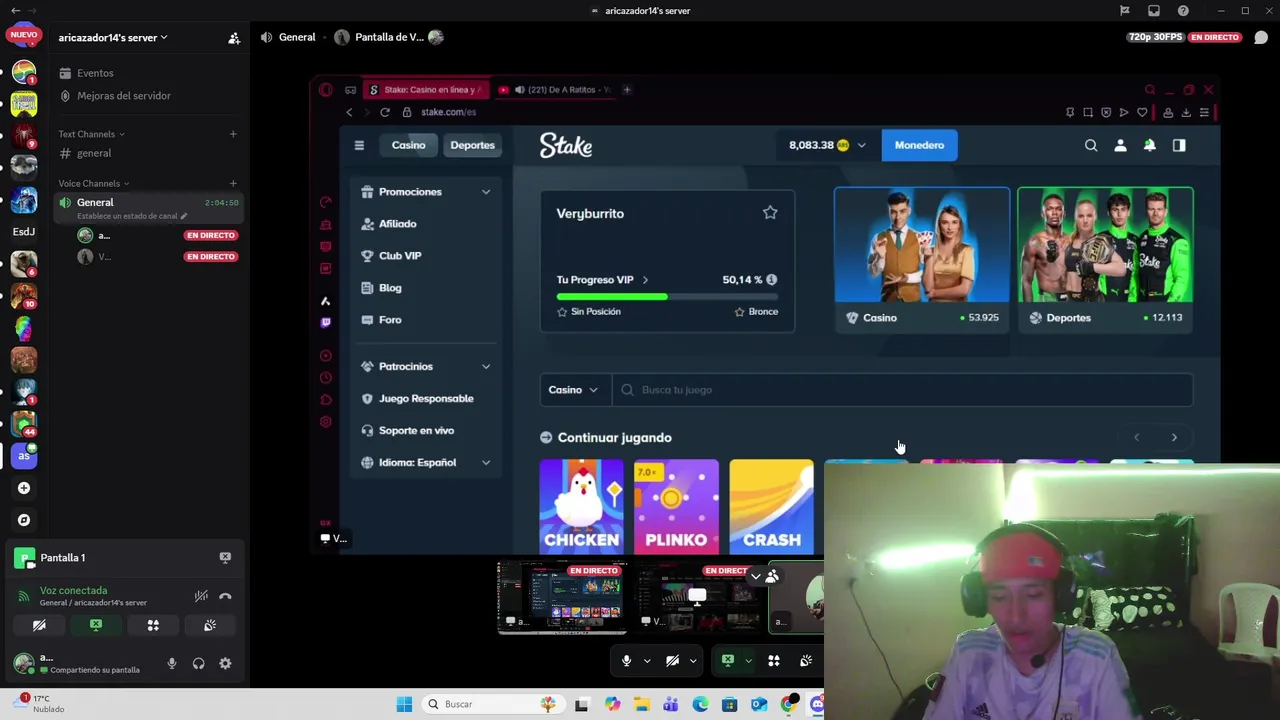Open Club VIP in Stake sidebar
The width and height of the screenshot is (1280, 720).
[x=400, y=256]
